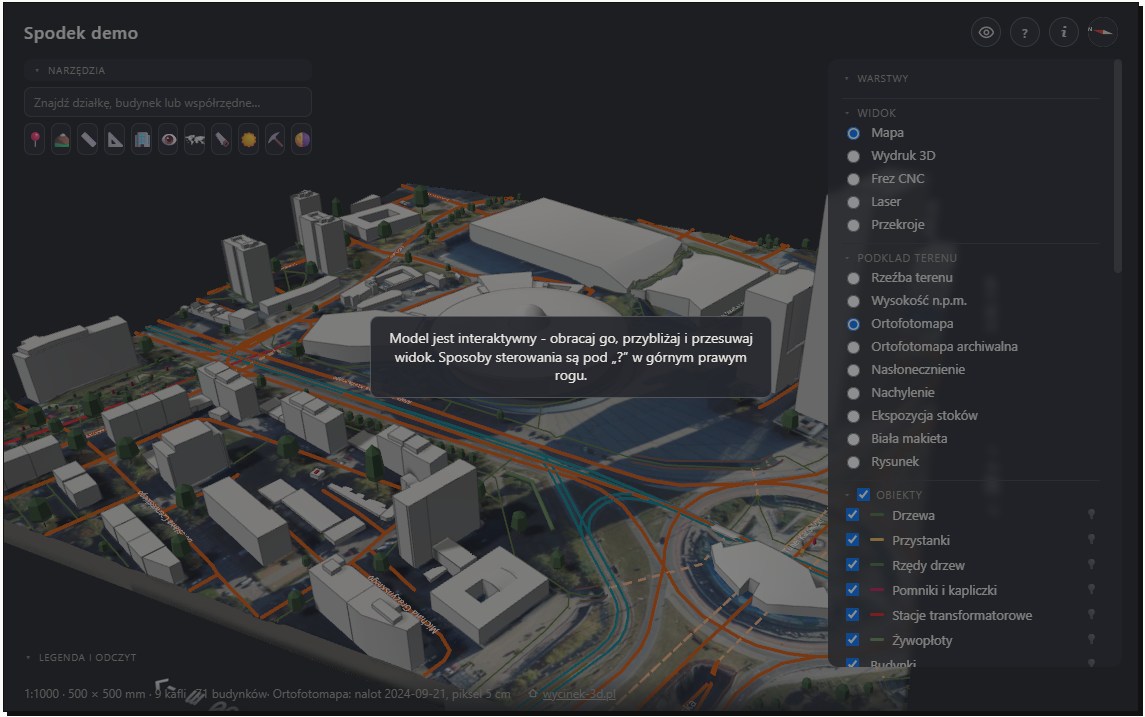Select the Frez CNC view
Image resolution: width=1145 pixels, height=717 pixels.
pos(853,179)
